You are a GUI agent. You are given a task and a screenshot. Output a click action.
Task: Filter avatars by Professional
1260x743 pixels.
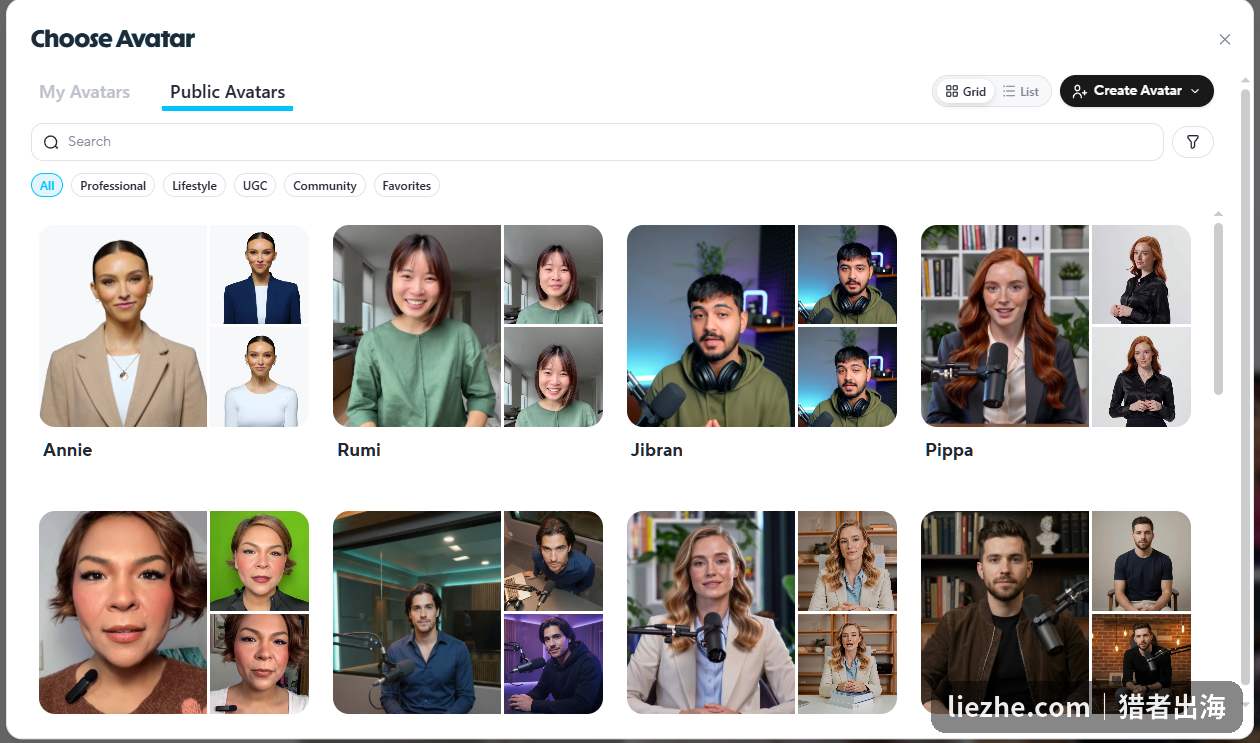coord(113,185)
